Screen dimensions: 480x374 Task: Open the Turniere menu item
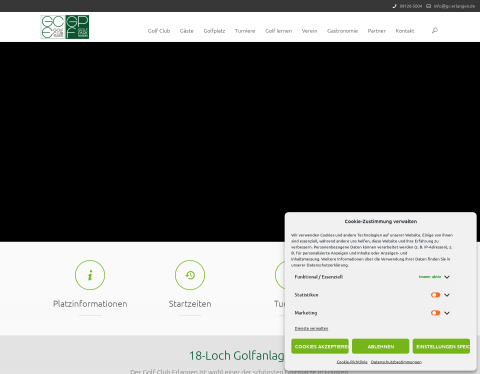245,31
